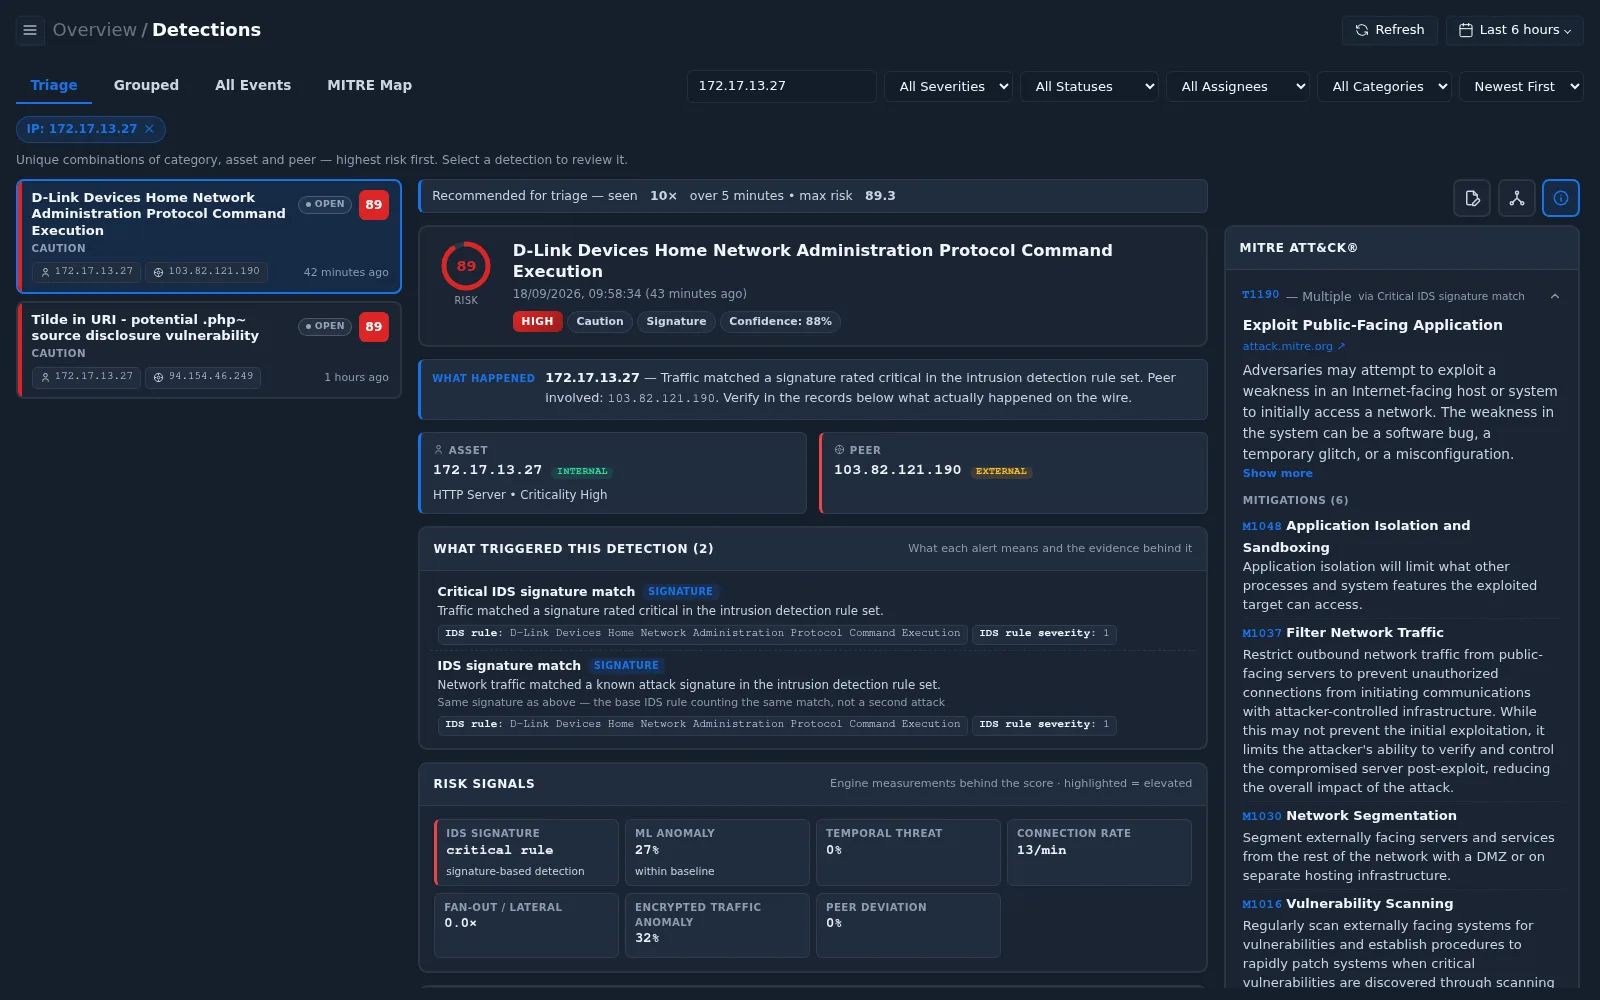The image size is (1600, 1000).
Task: Click the peer address 103.82.121.190 in Peer panel
Action: tap(898, 470)
